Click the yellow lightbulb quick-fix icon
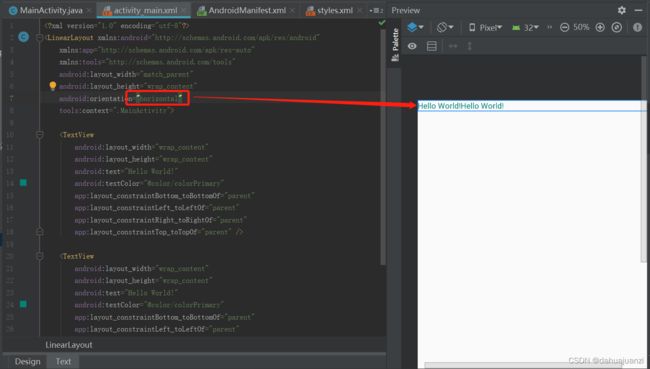 (53, 86)
